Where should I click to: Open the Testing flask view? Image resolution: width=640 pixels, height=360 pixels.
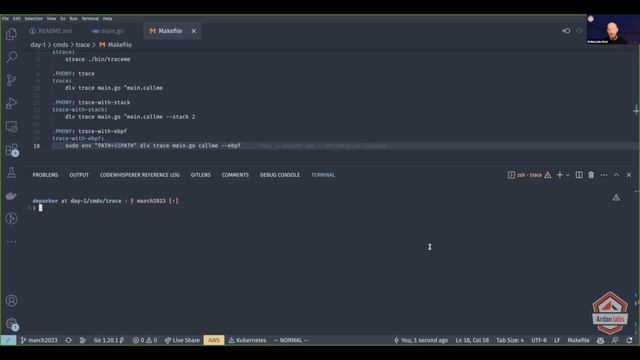pos(11,173)
